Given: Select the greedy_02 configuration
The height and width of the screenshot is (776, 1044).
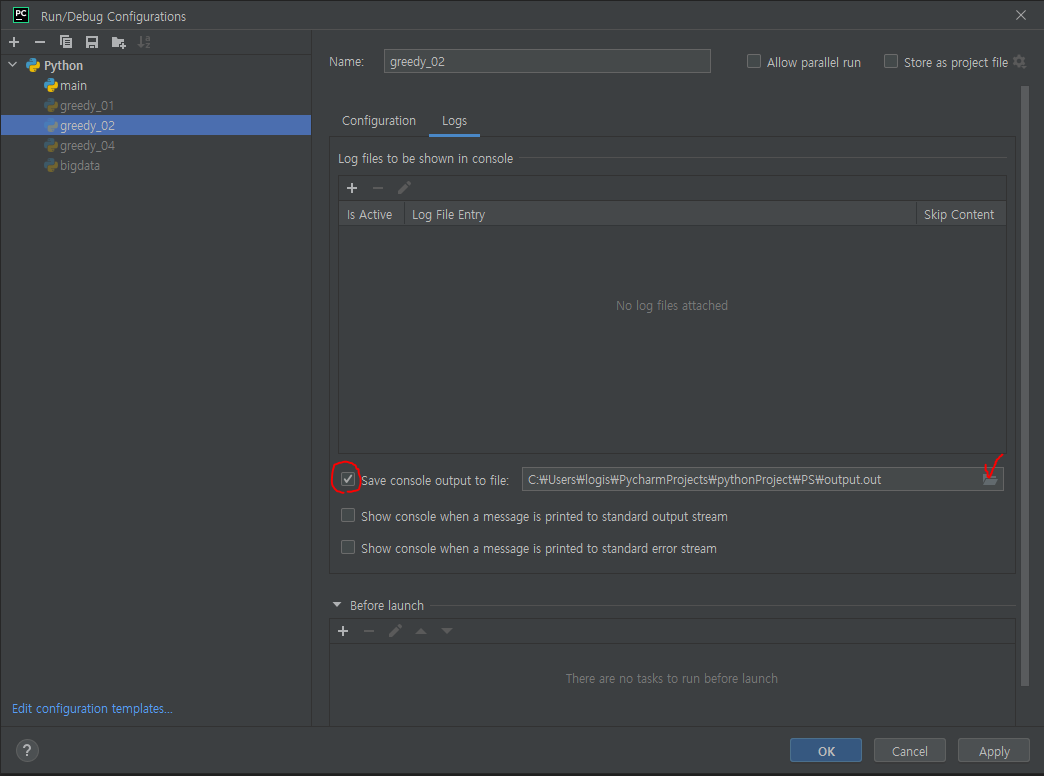Looking at the screenshot, I should click(156, 125).
